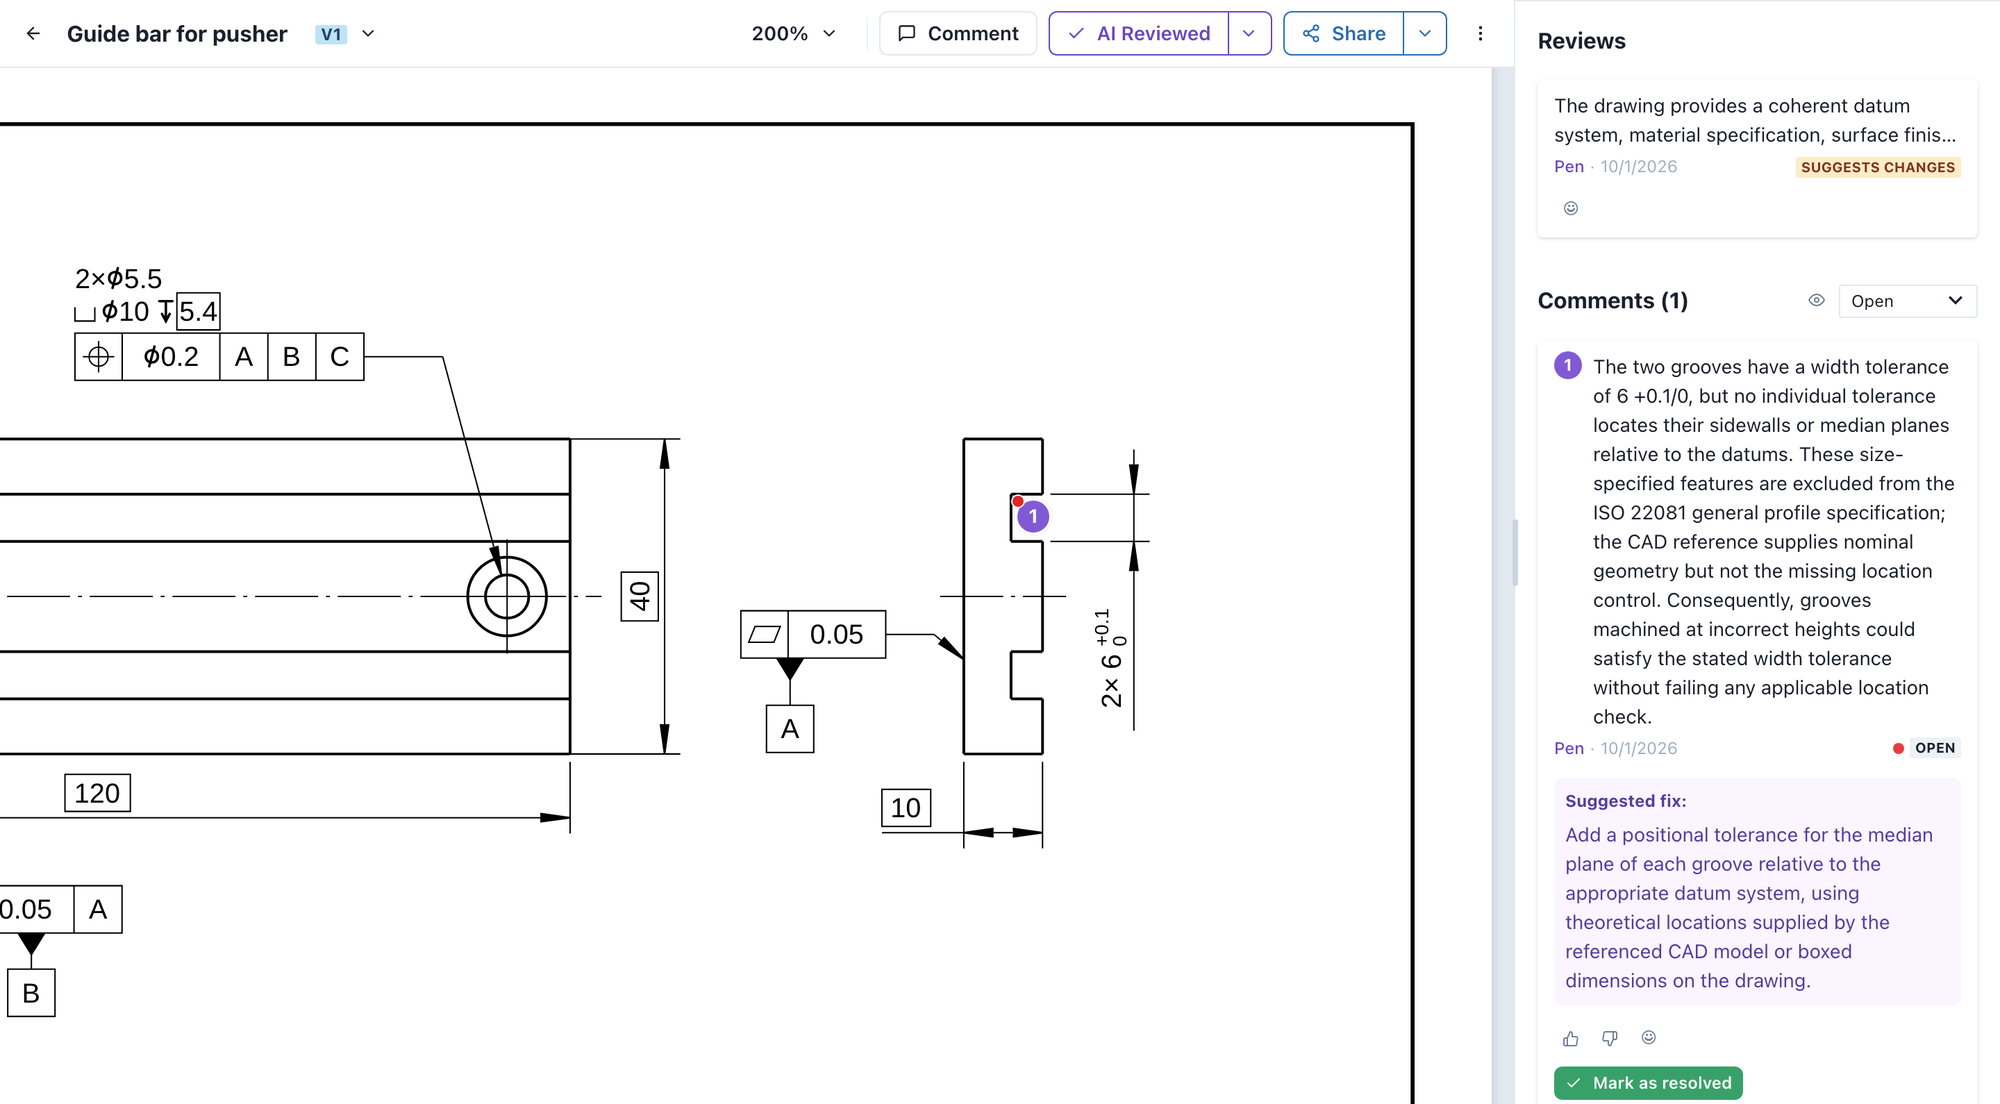This screenshot has height=1104, width=2000.
Task: Click the position tolerance ϕ0.2 frame
Action: point(219,357)
